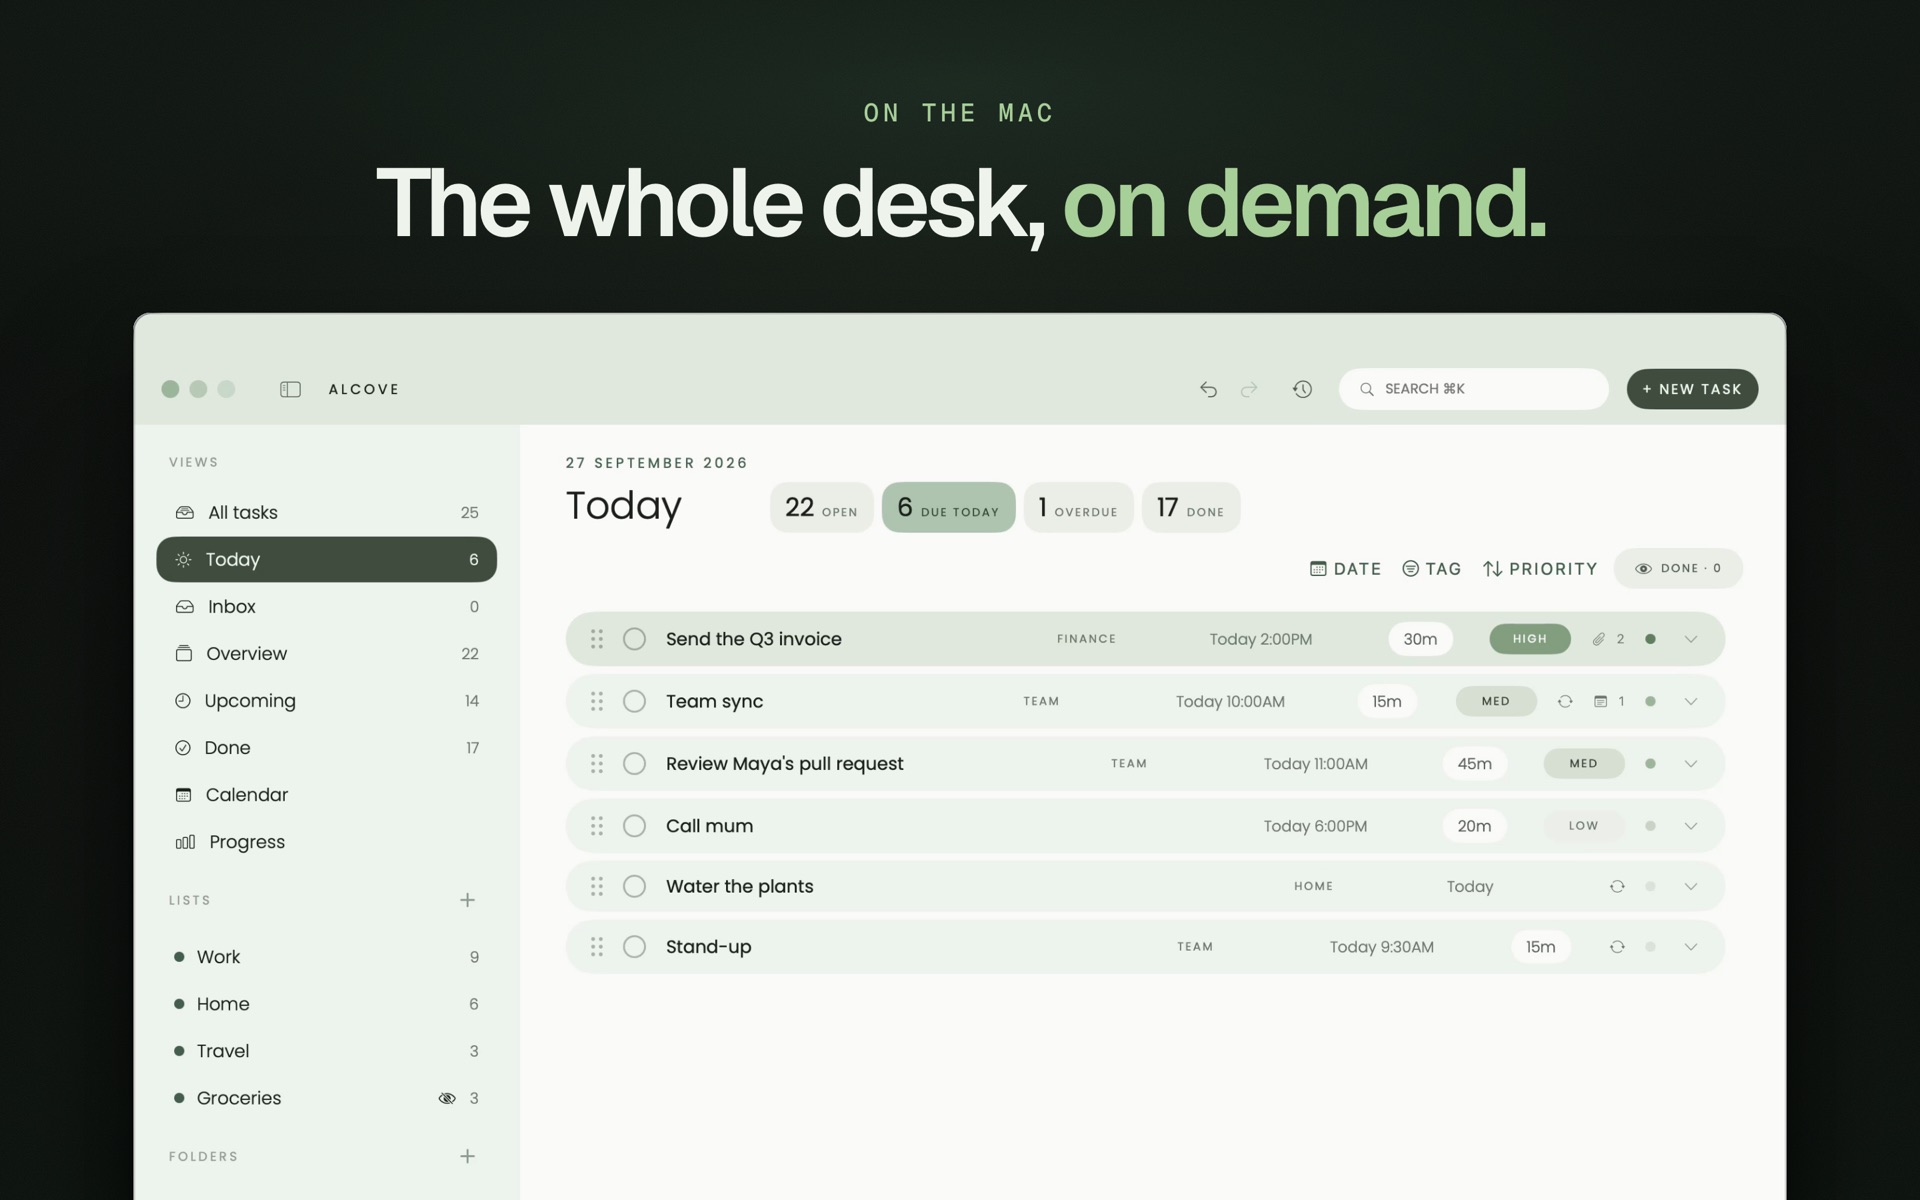Image resolution: width=1920 pixels, height=1200 pixels.
Task: Create a task with New Task
Action: click(1692, 389)
